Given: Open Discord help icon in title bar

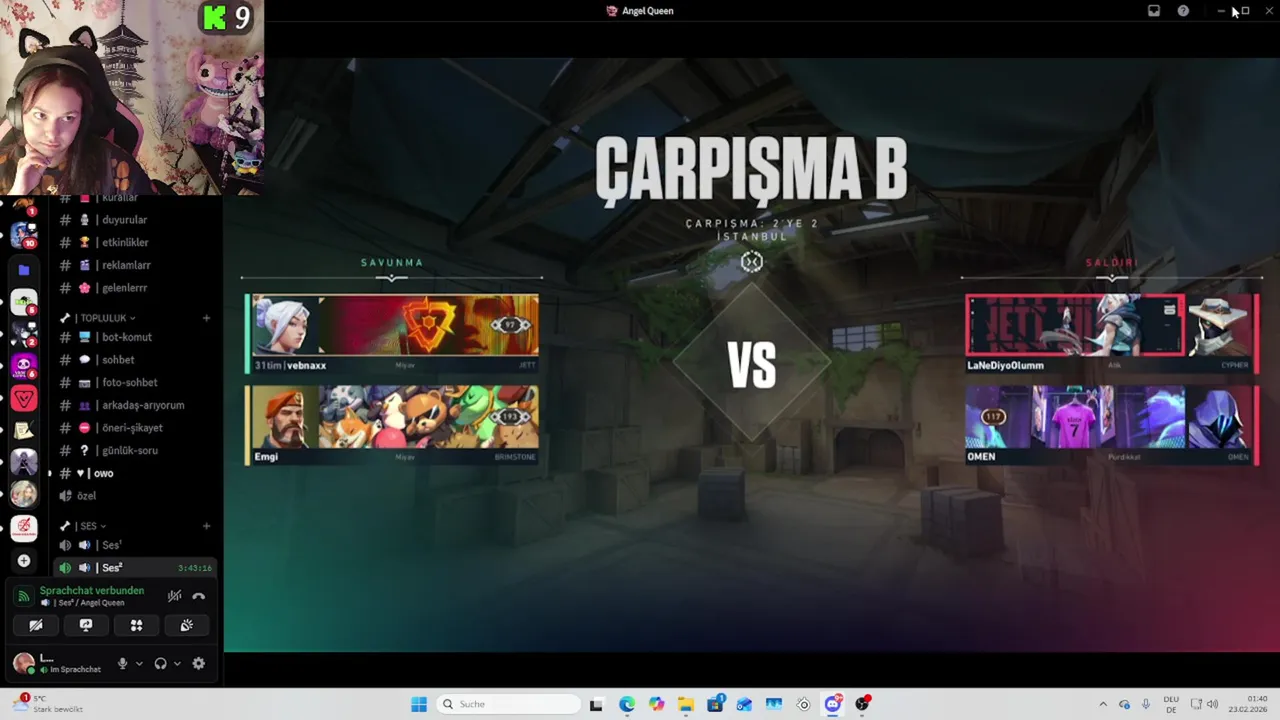Looking at the screenshot, I should click(x=1183, y=11).
